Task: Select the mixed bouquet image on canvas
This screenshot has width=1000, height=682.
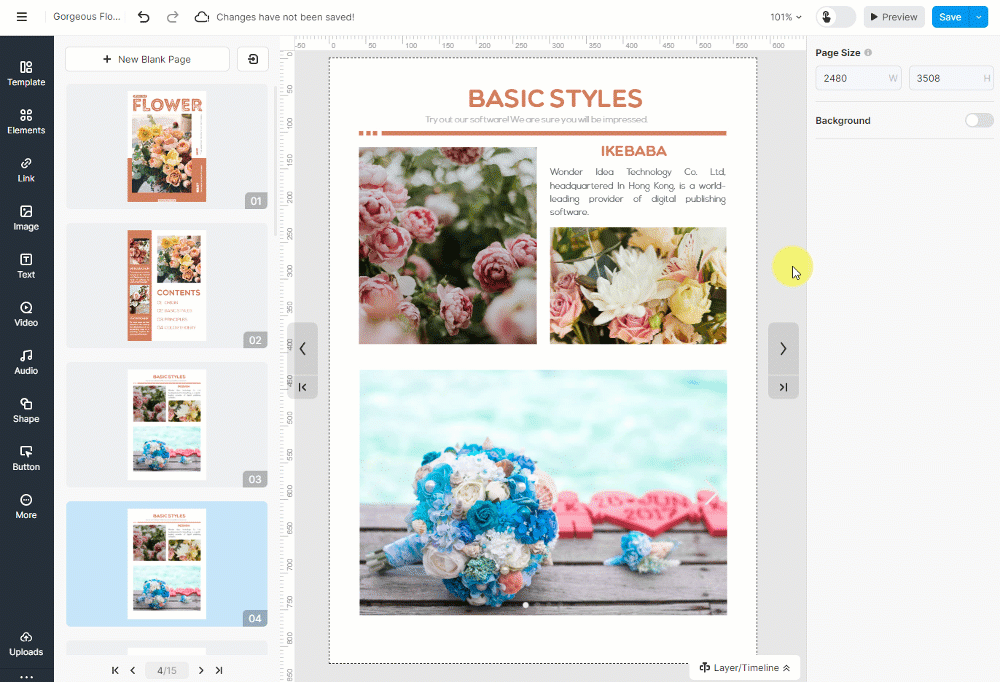Action: tap(638, 285)
